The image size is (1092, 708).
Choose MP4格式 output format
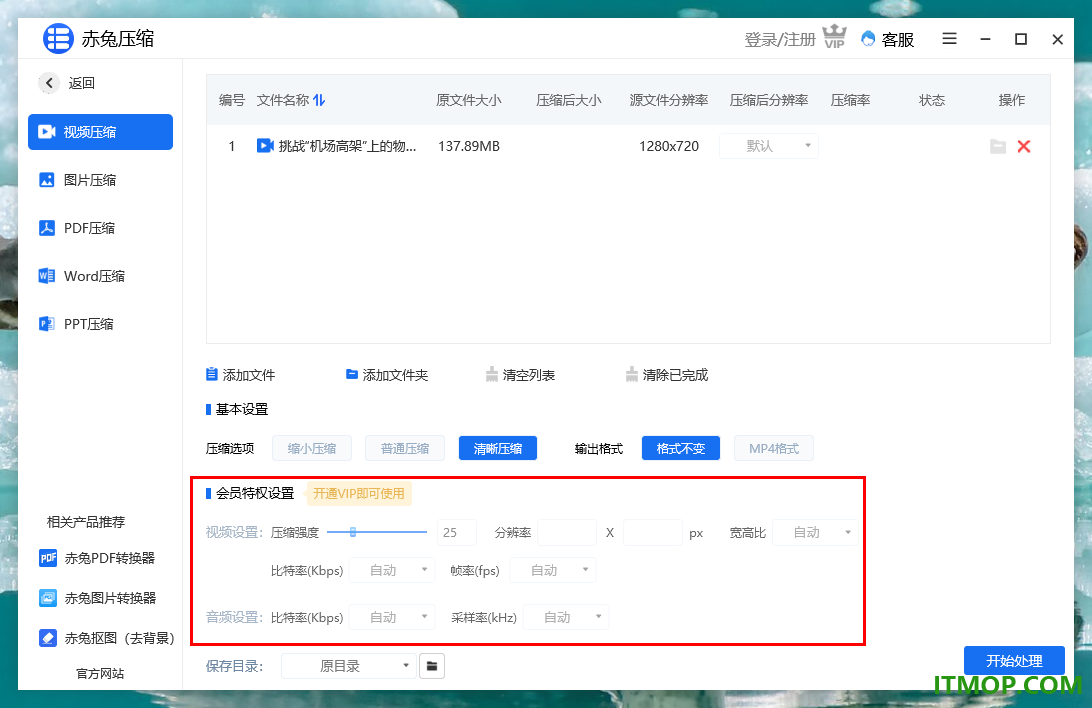click(x=774, y=448)
